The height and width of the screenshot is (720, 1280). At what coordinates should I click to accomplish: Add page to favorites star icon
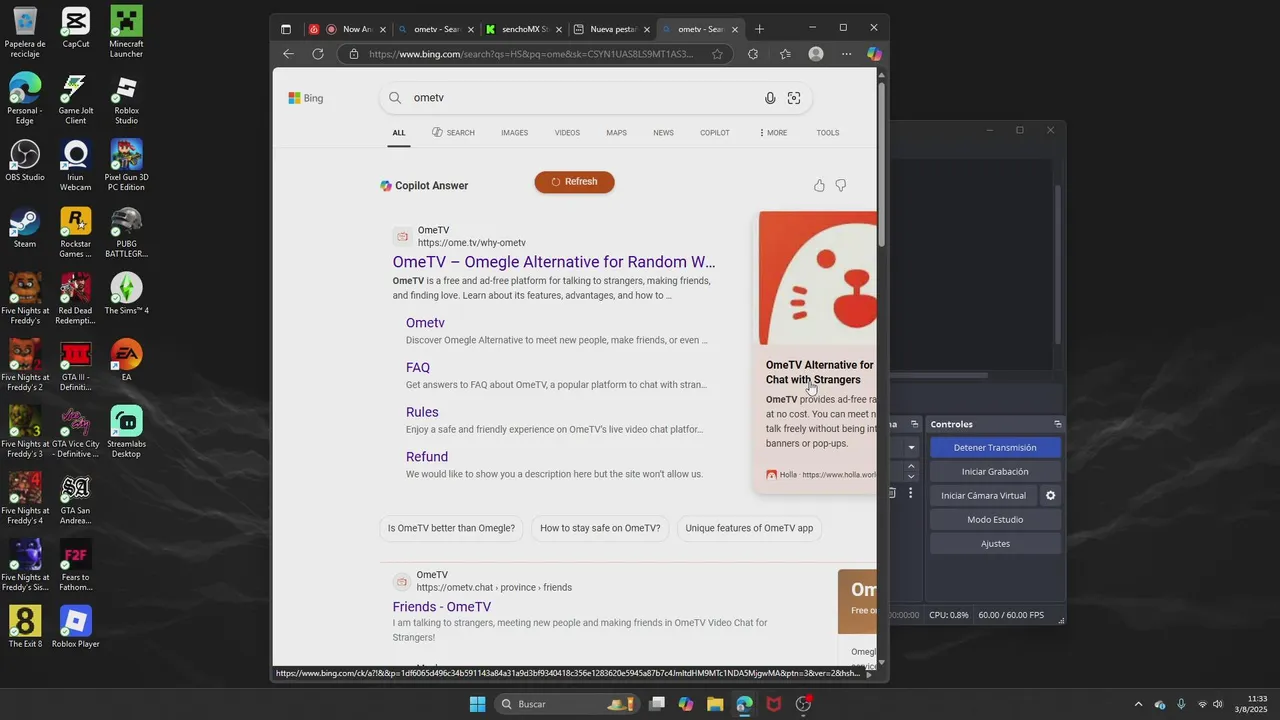point(717,54)
